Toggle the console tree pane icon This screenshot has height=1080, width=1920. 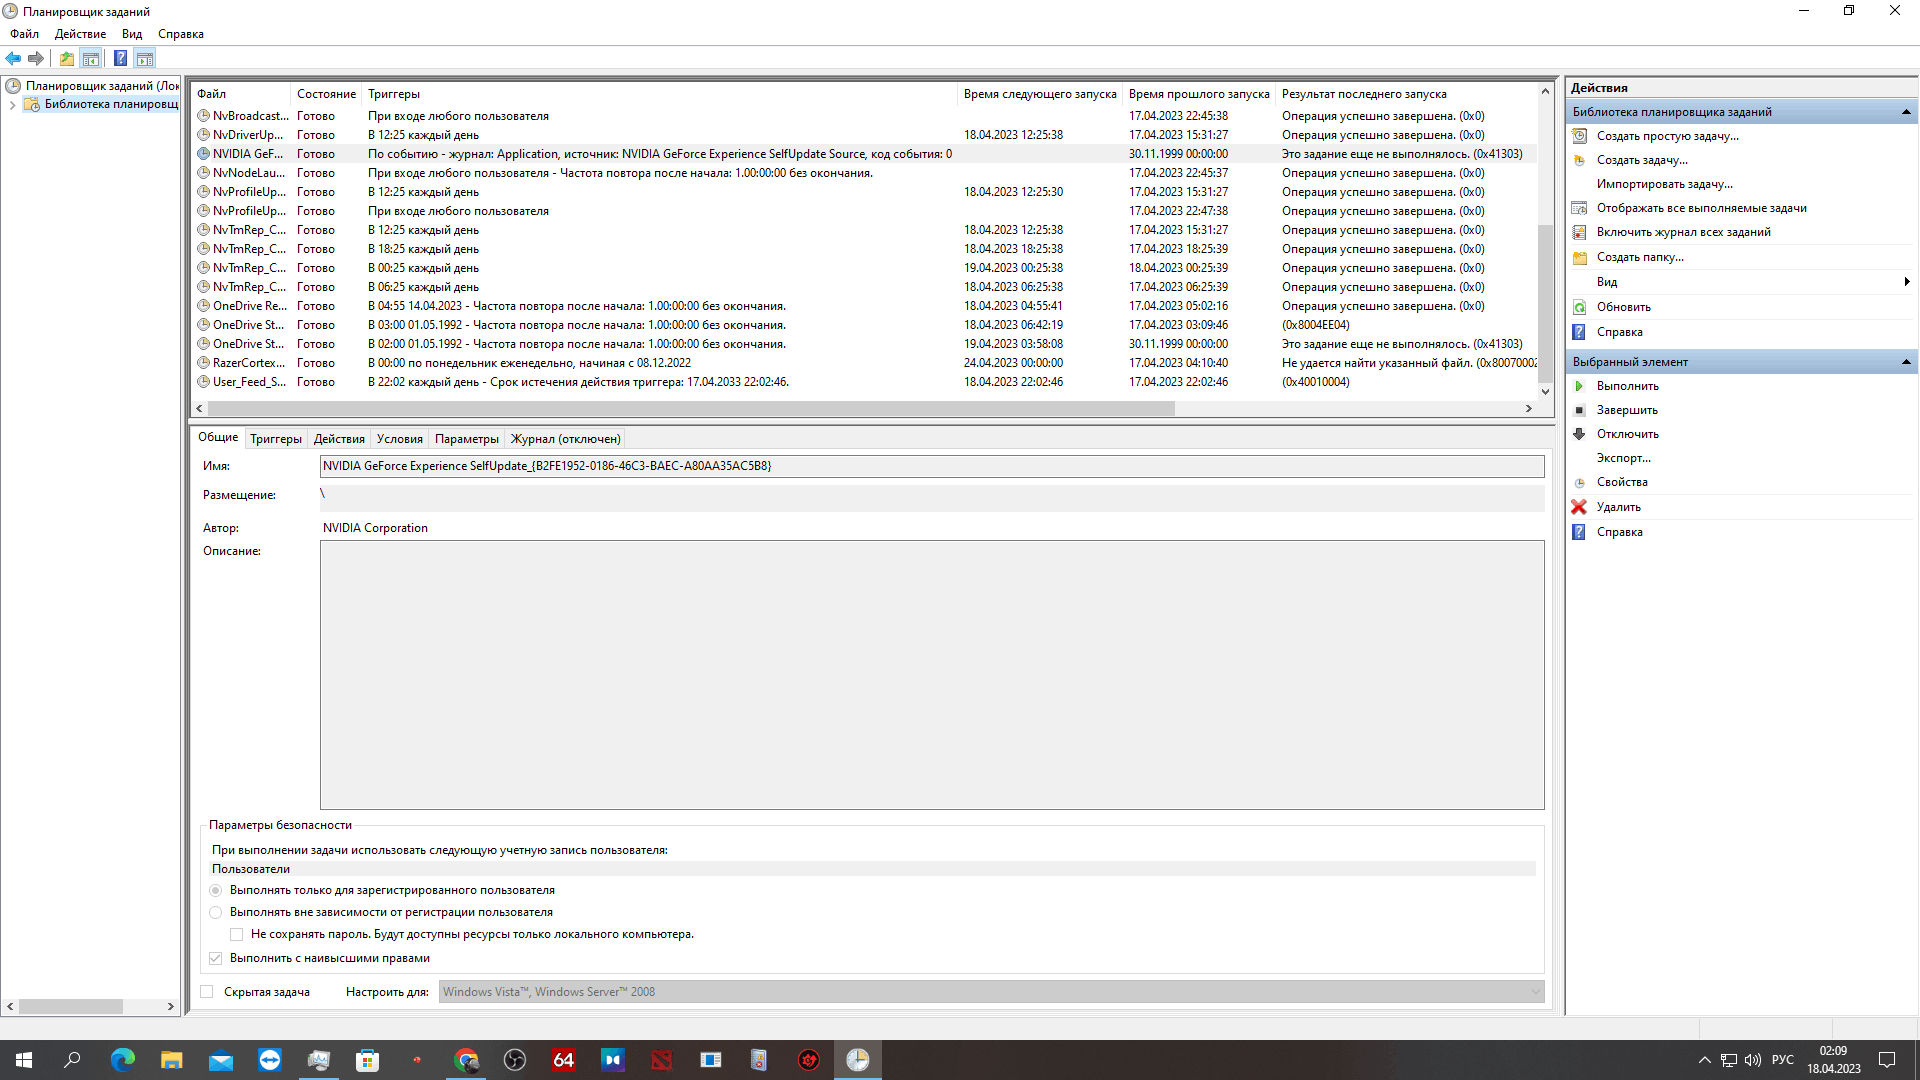[91, 59]
